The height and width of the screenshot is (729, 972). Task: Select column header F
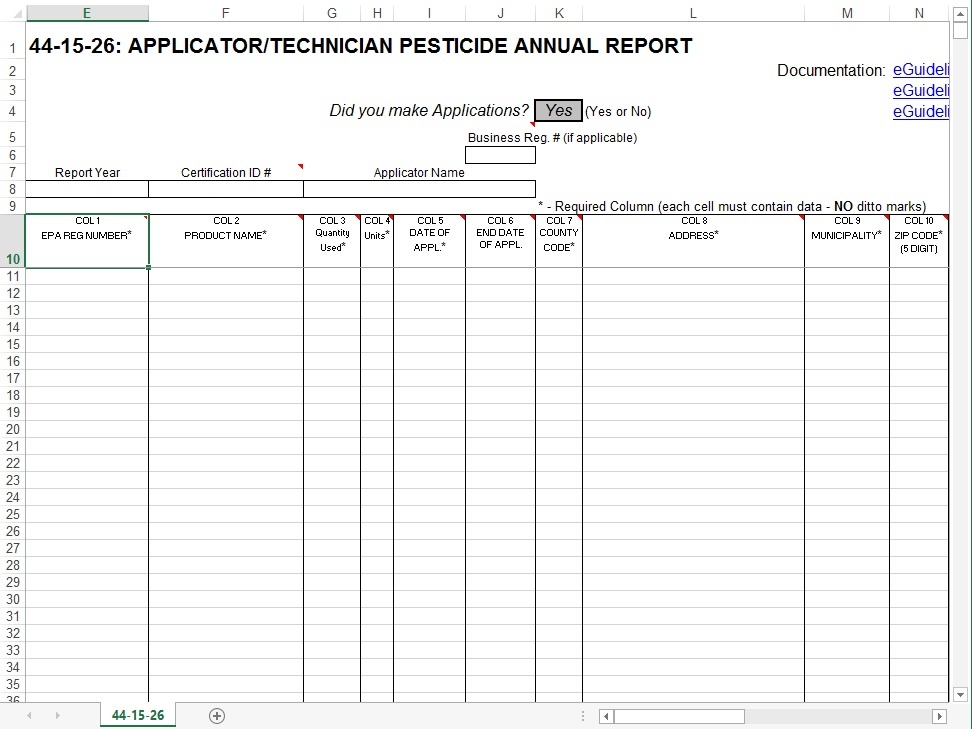point(226,13)
